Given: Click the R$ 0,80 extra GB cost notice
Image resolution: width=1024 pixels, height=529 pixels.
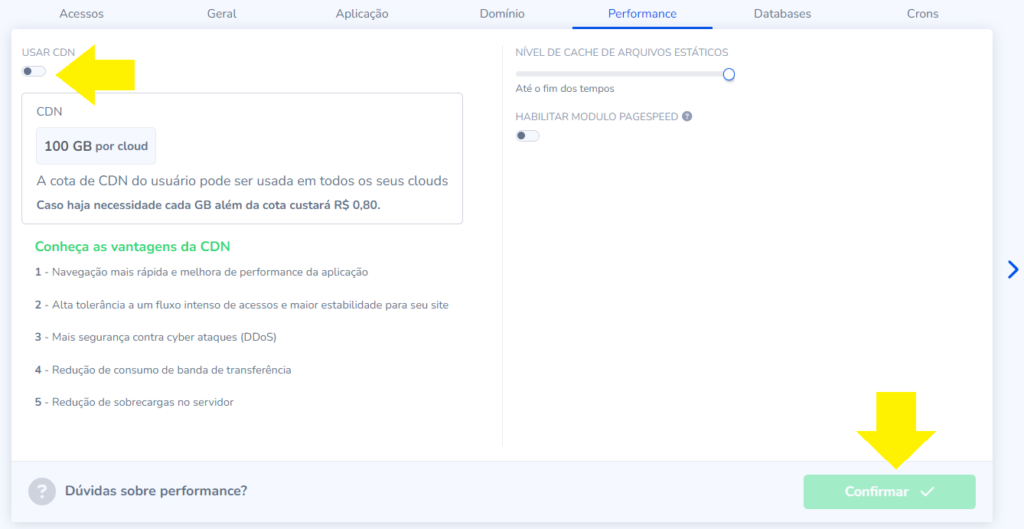Looking at the screenshot, I should [208, 204].
